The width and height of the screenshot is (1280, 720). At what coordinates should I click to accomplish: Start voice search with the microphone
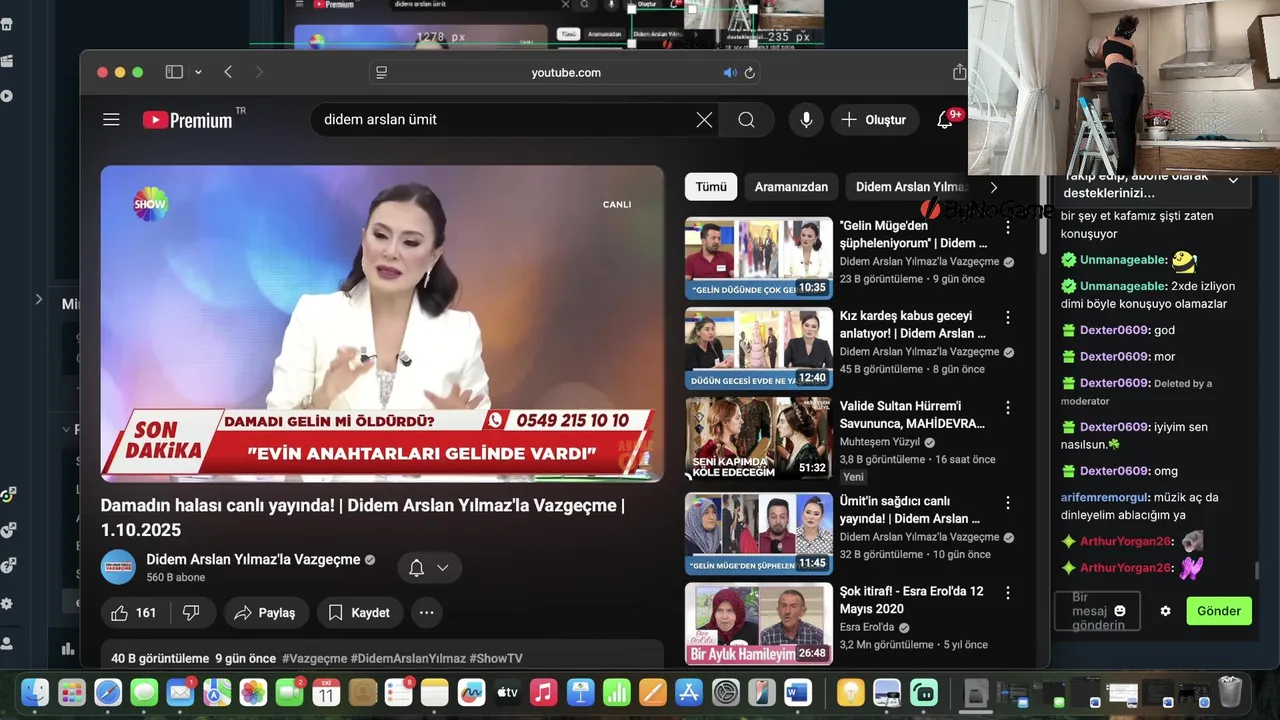(x=806, y=120)
